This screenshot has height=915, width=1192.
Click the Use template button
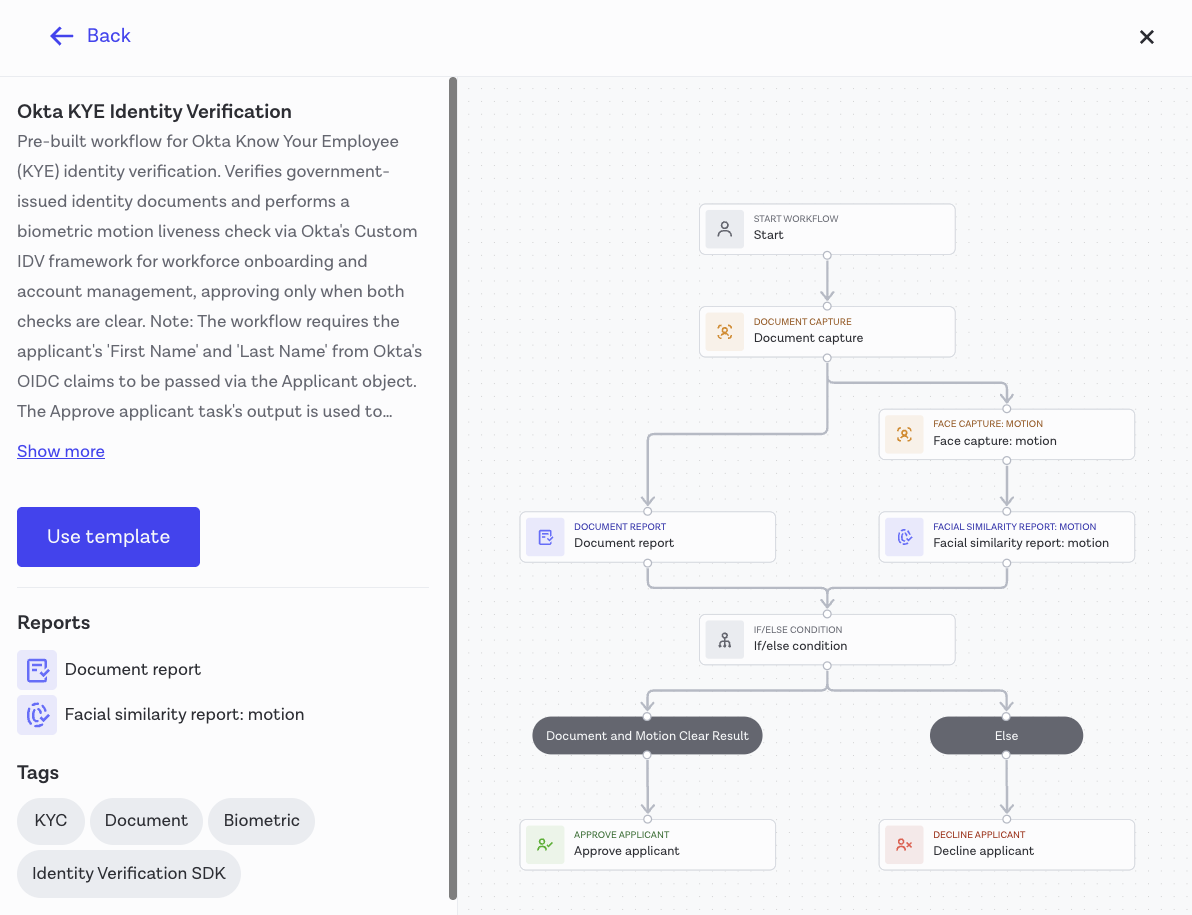[x=109, y=537]
